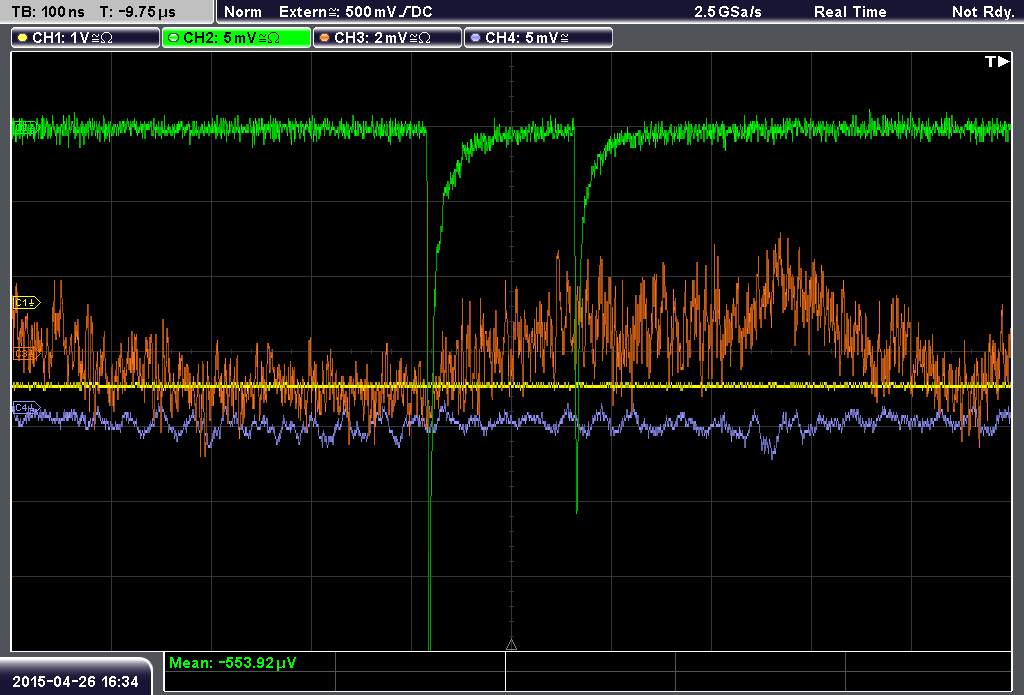Click the yellow dot in CH1 tab
The height and width of the screenshot is (695, 1024).
pyautogui.click(x=23, y=38)
